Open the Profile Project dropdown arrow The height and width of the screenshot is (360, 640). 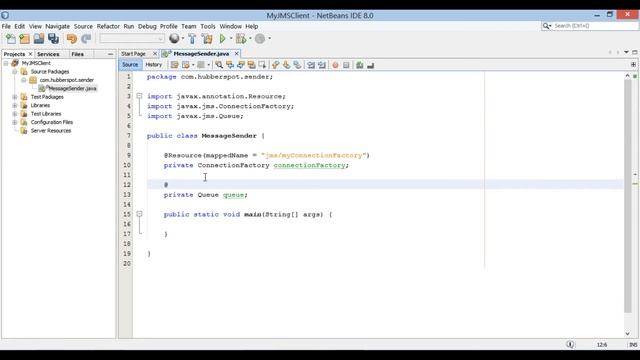click(269, 38)
